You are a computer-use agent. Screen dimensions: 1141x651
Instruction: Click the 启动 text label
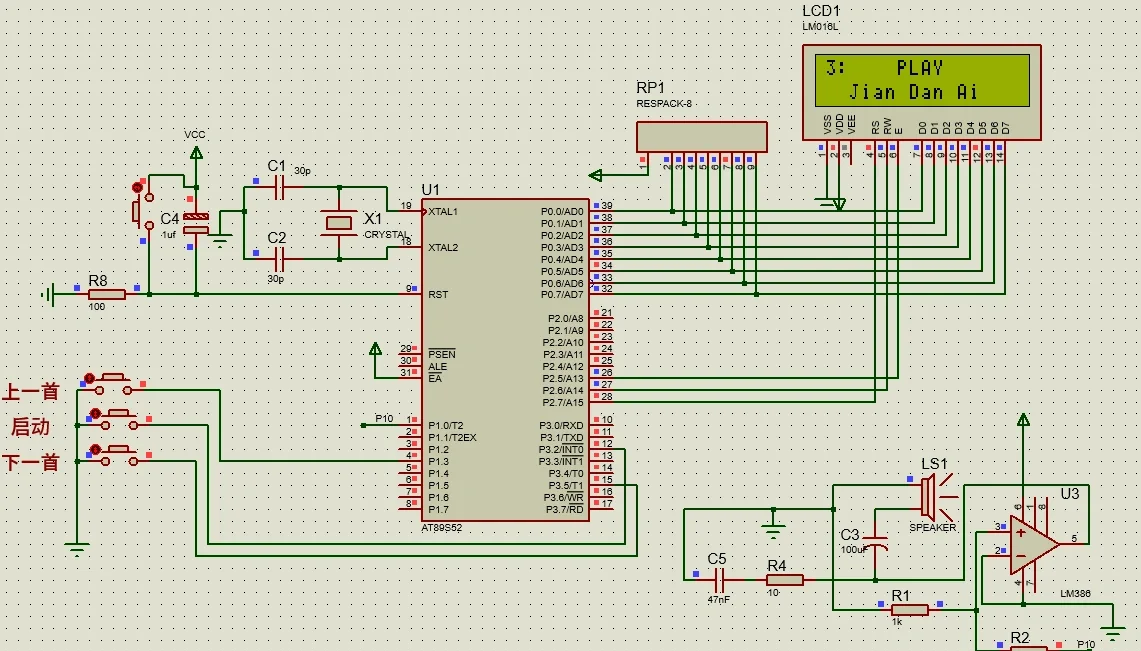31,427
